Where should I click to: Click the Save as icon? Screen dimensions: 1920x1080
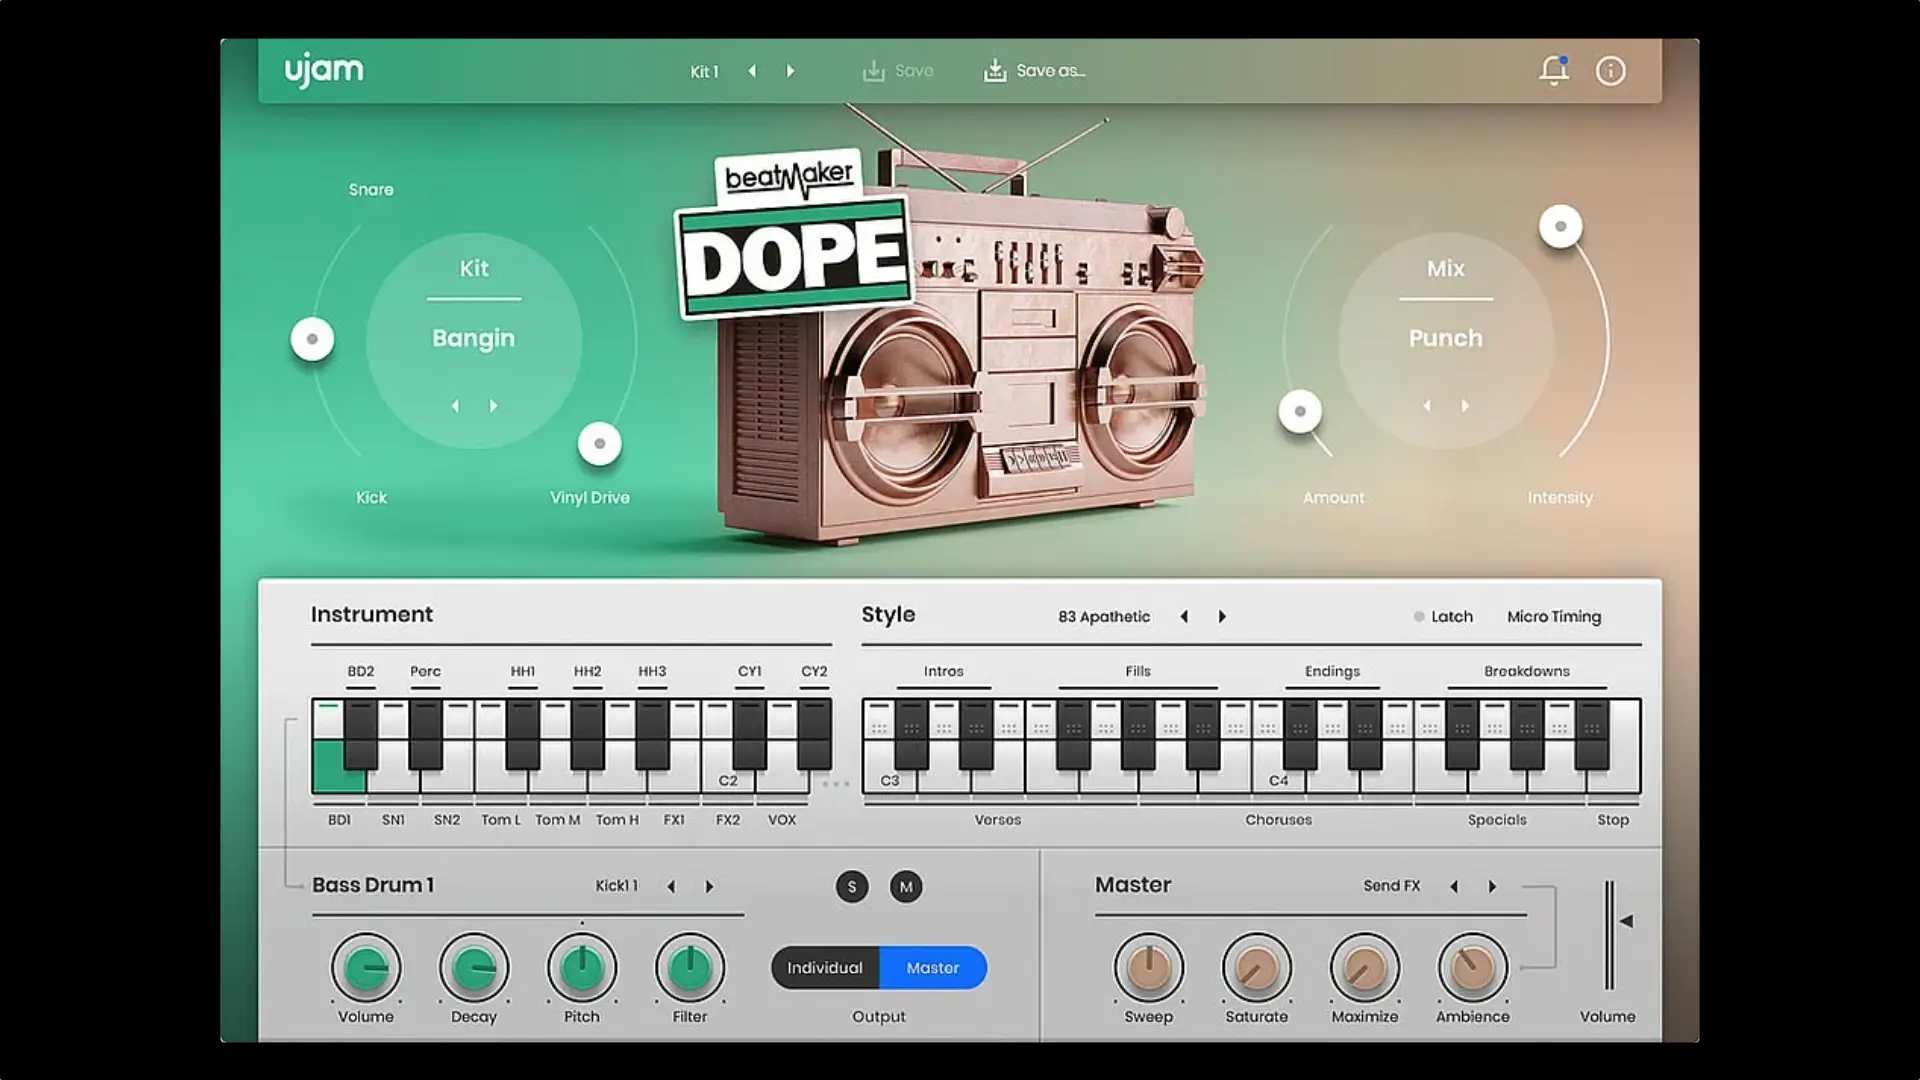pos(995,70)
